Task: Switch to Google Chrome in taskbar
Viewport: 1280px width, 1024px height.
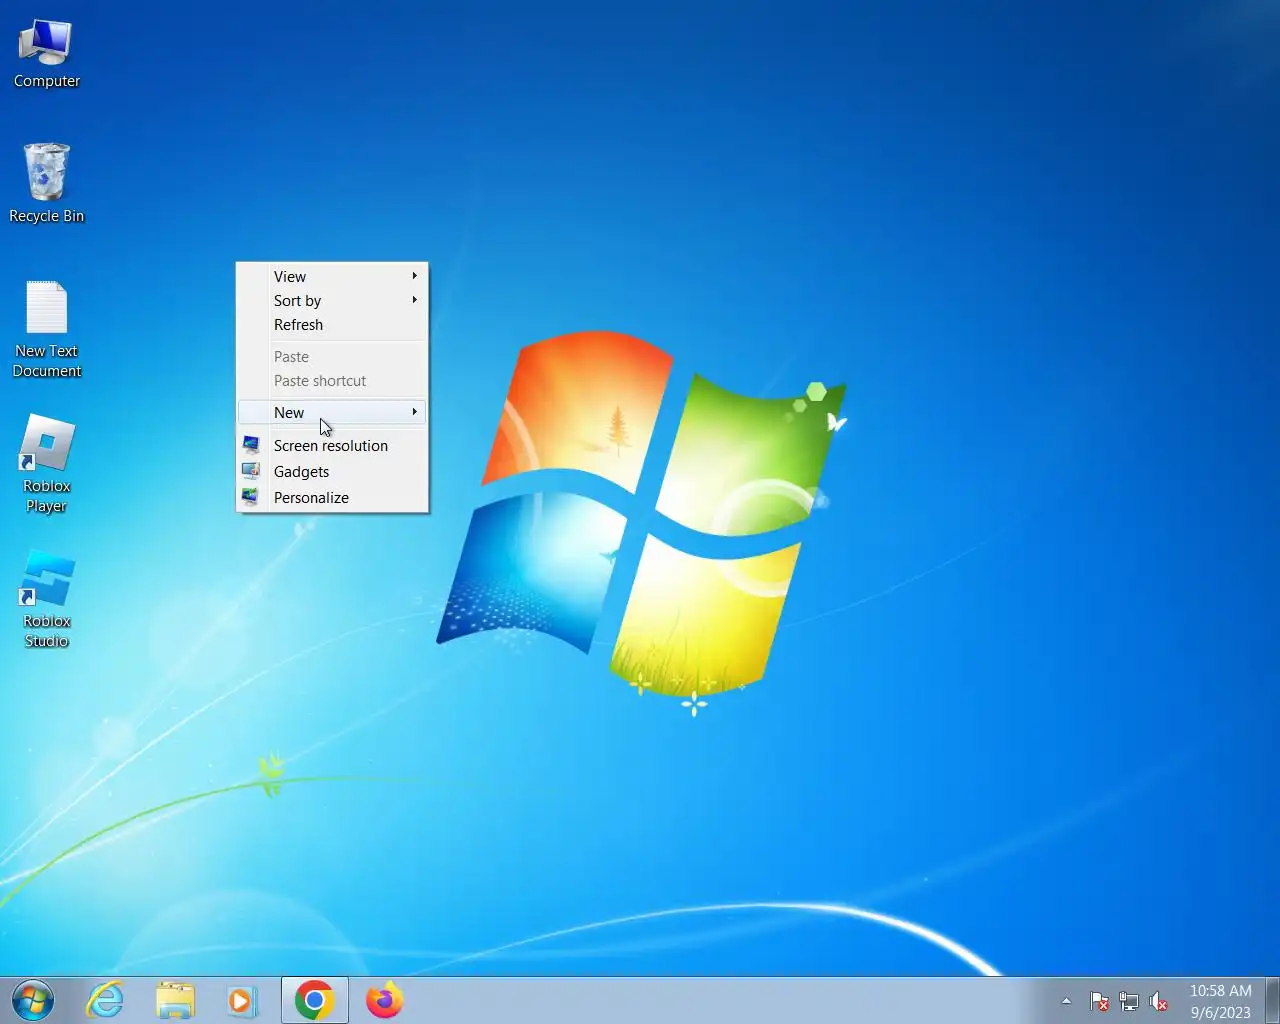Action: [x=315, y=1000]
